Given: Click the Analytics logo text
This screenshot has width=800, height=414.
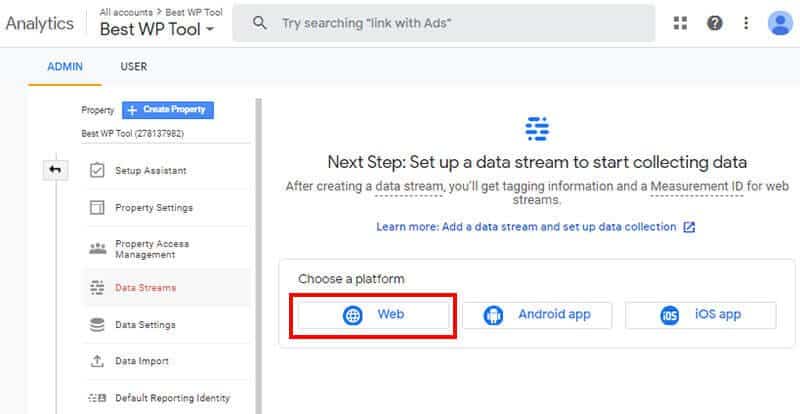Looking at the screenshot, I should pyautogui.click(x=40, y=23).
